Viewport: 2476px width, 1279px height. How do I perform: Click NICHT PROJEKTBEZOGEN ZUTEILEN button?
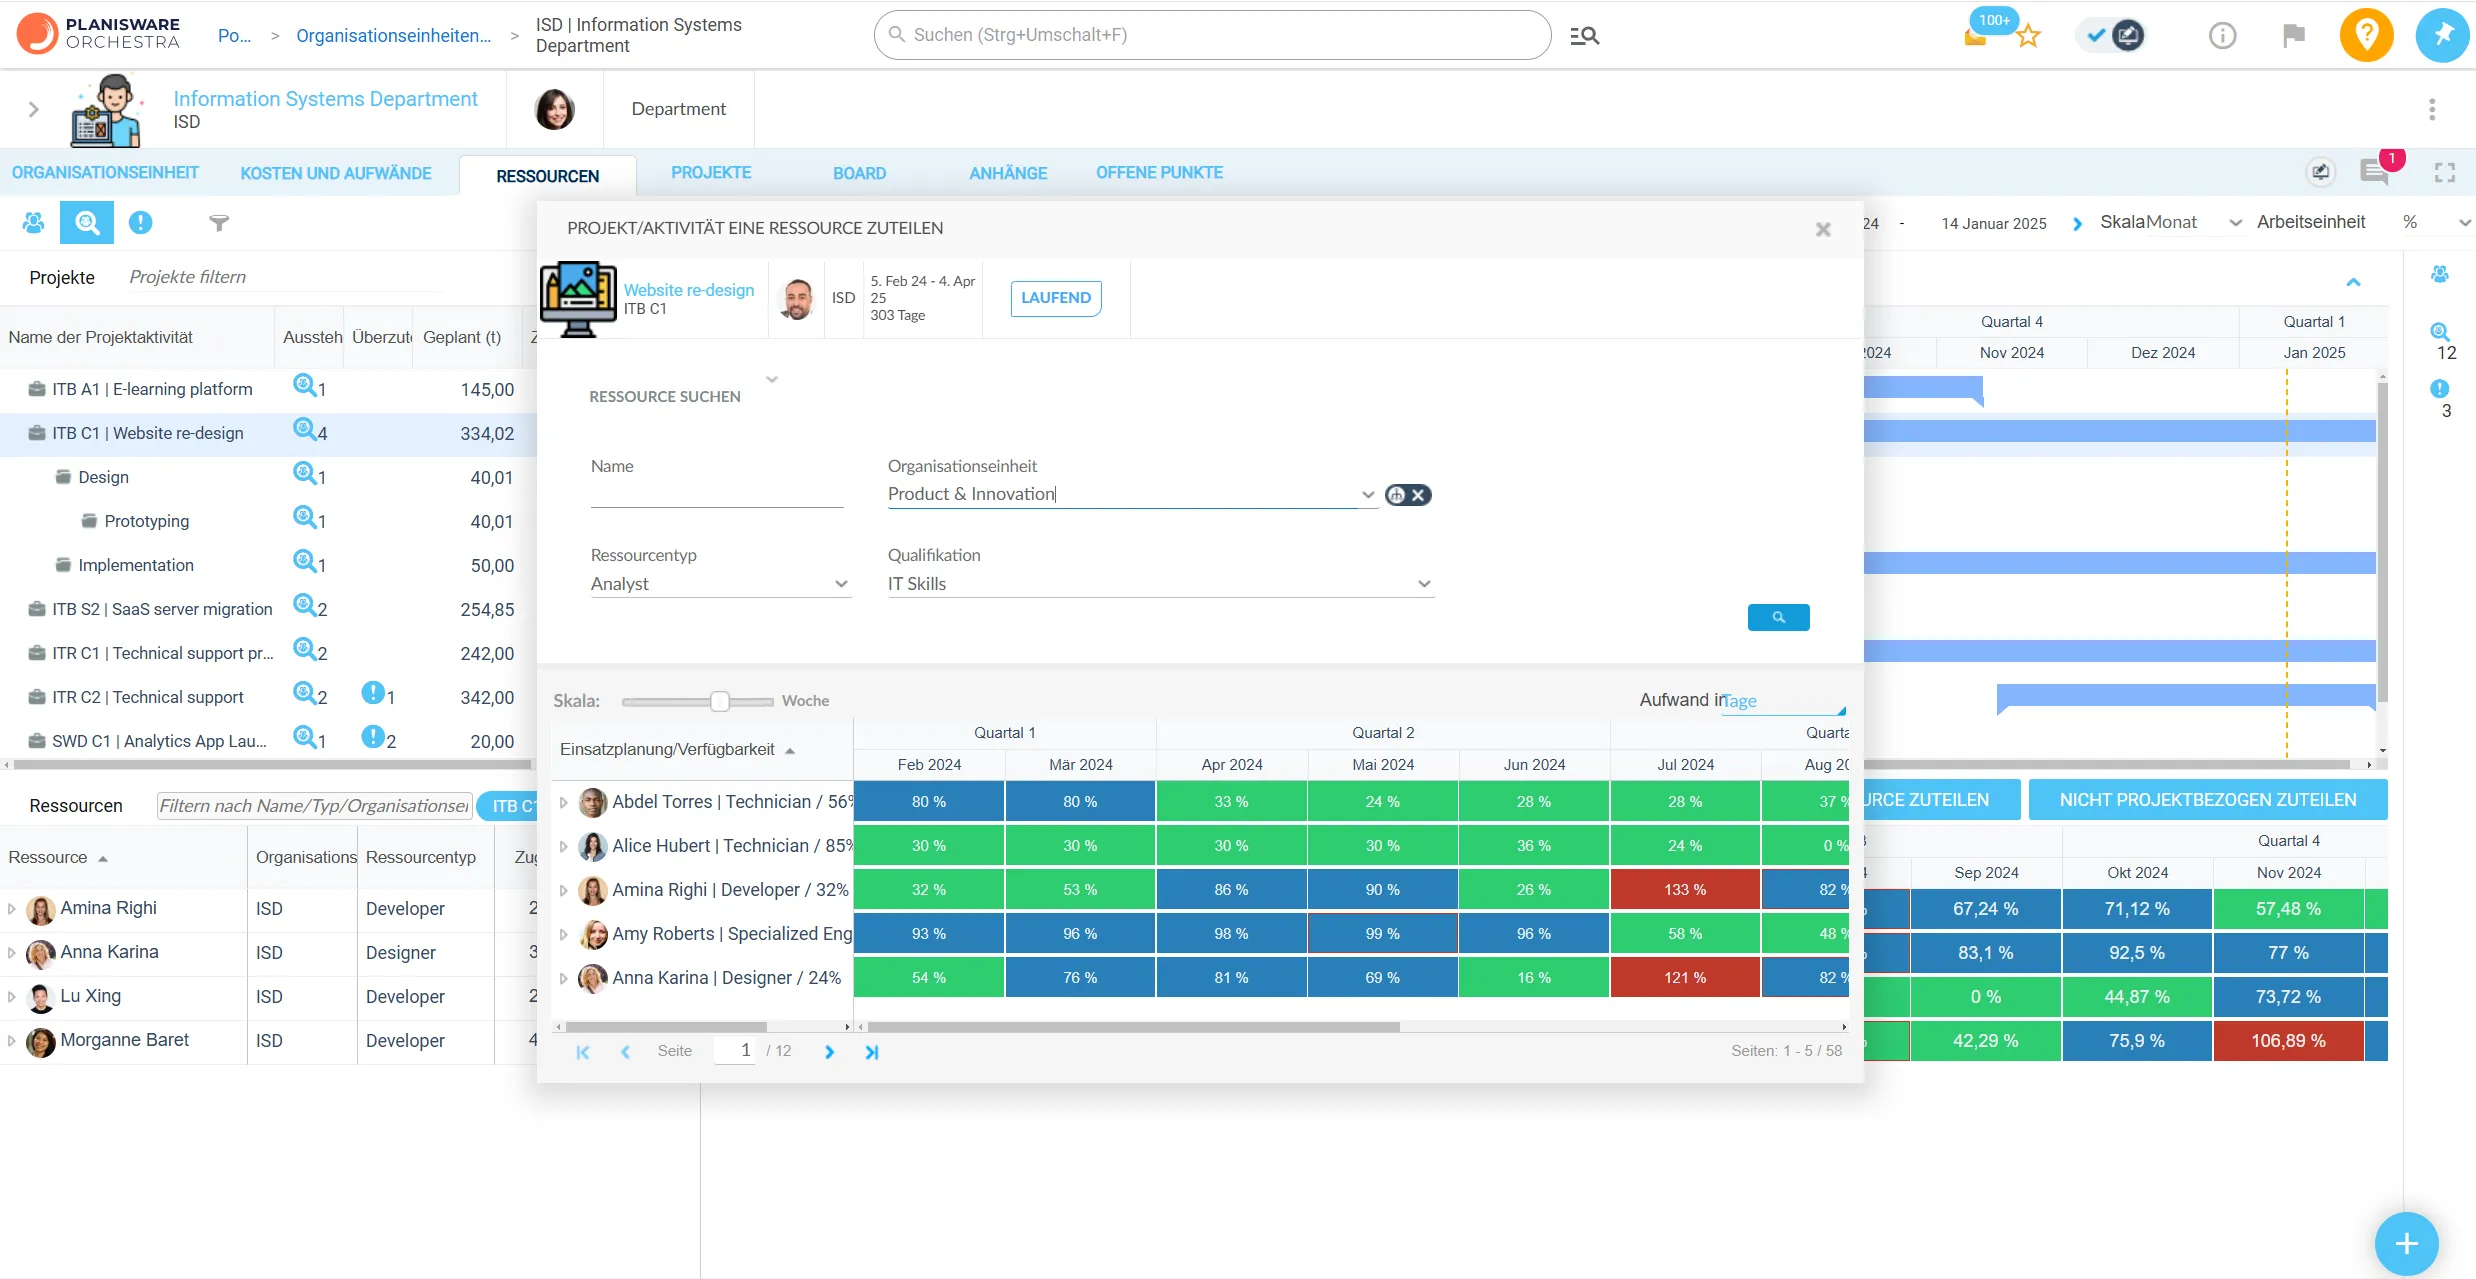pos(2207,800)
